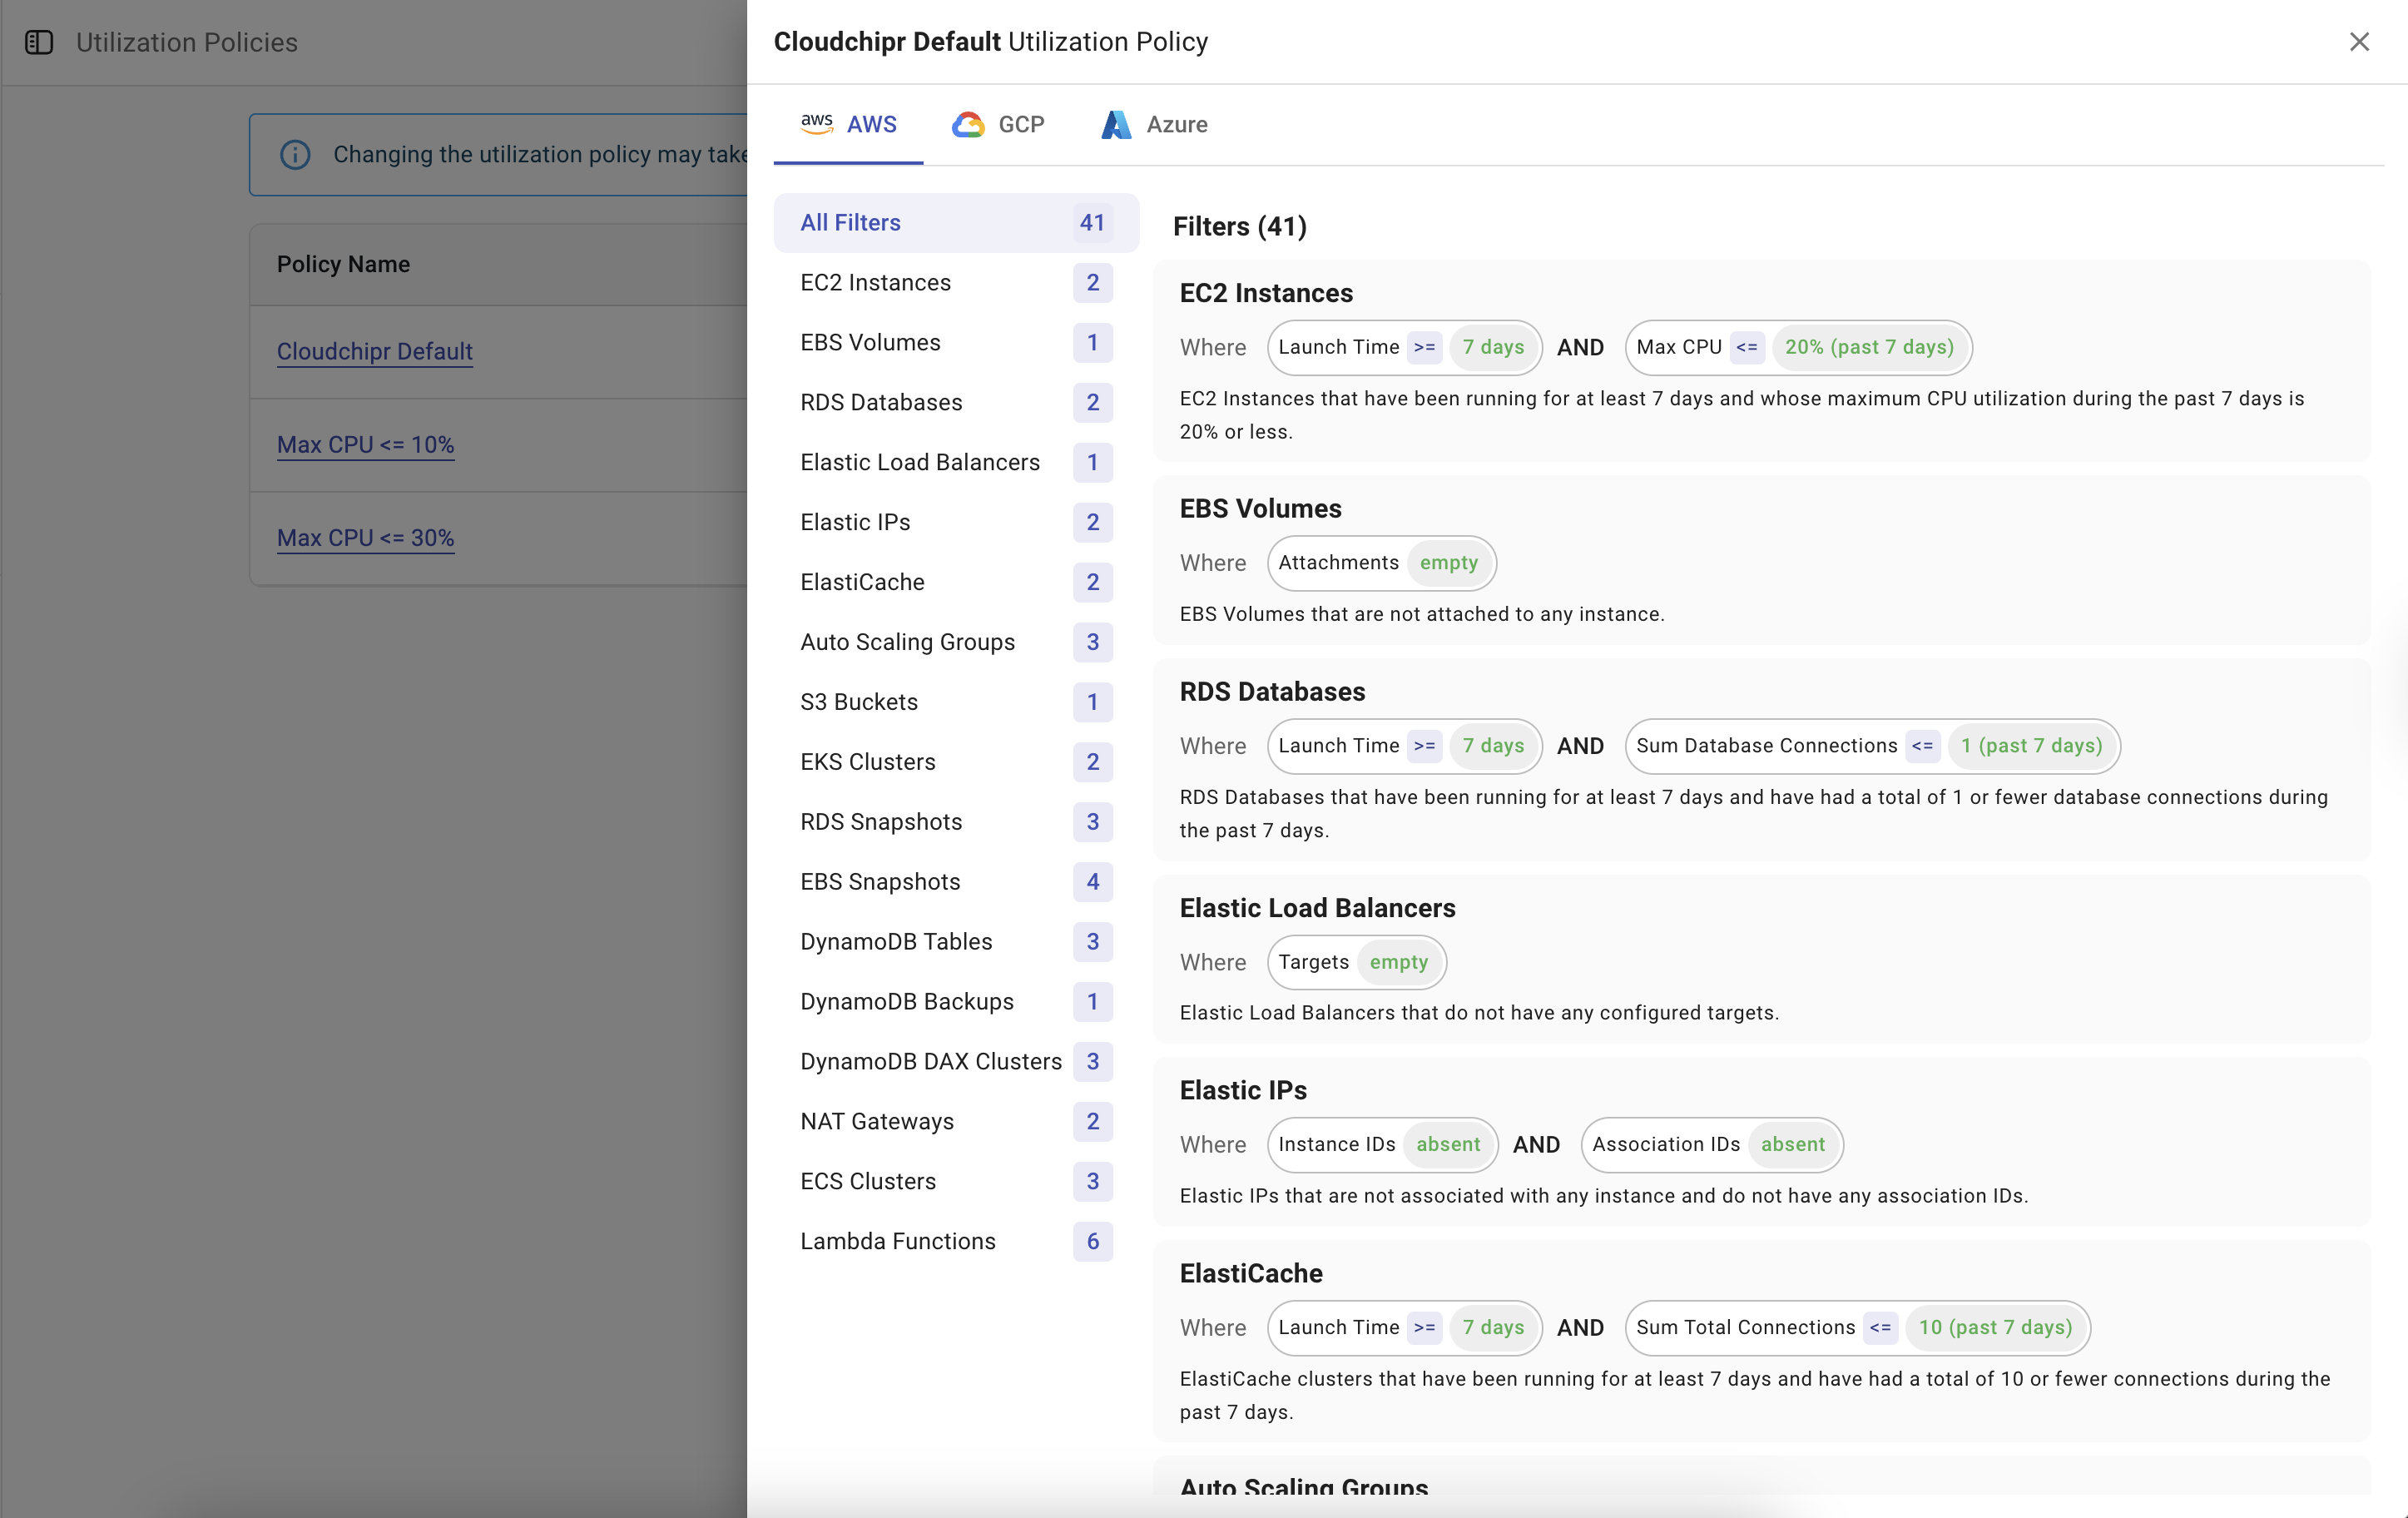
Task: Open the Max CPU <= 30% policy
Action: tap(365, 537)
